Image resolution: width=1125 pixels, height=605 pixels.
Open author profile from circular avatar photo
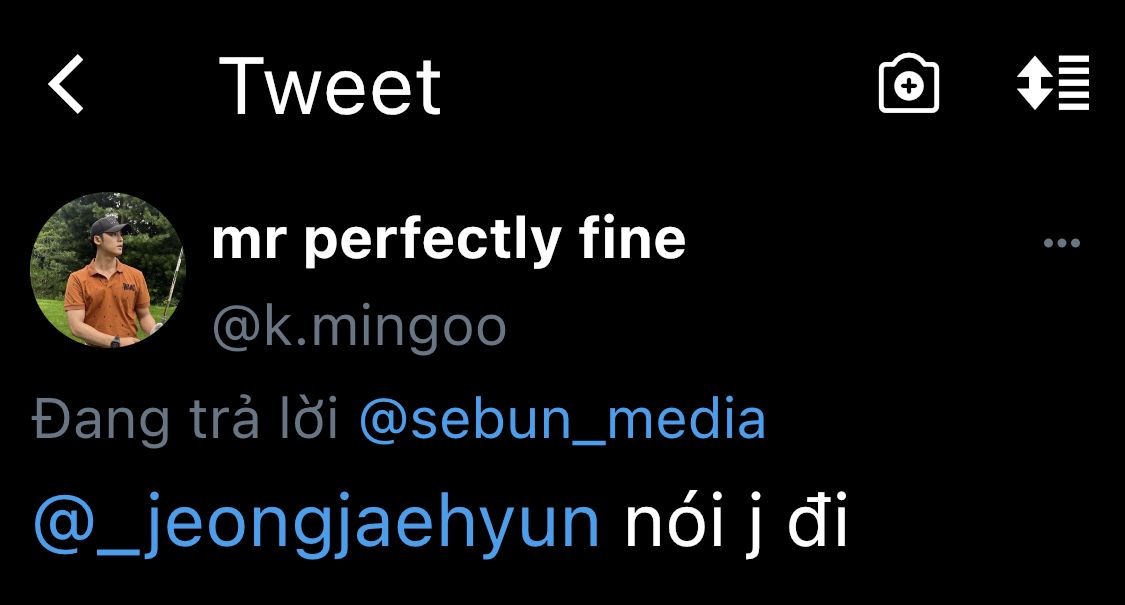point(108,270)
